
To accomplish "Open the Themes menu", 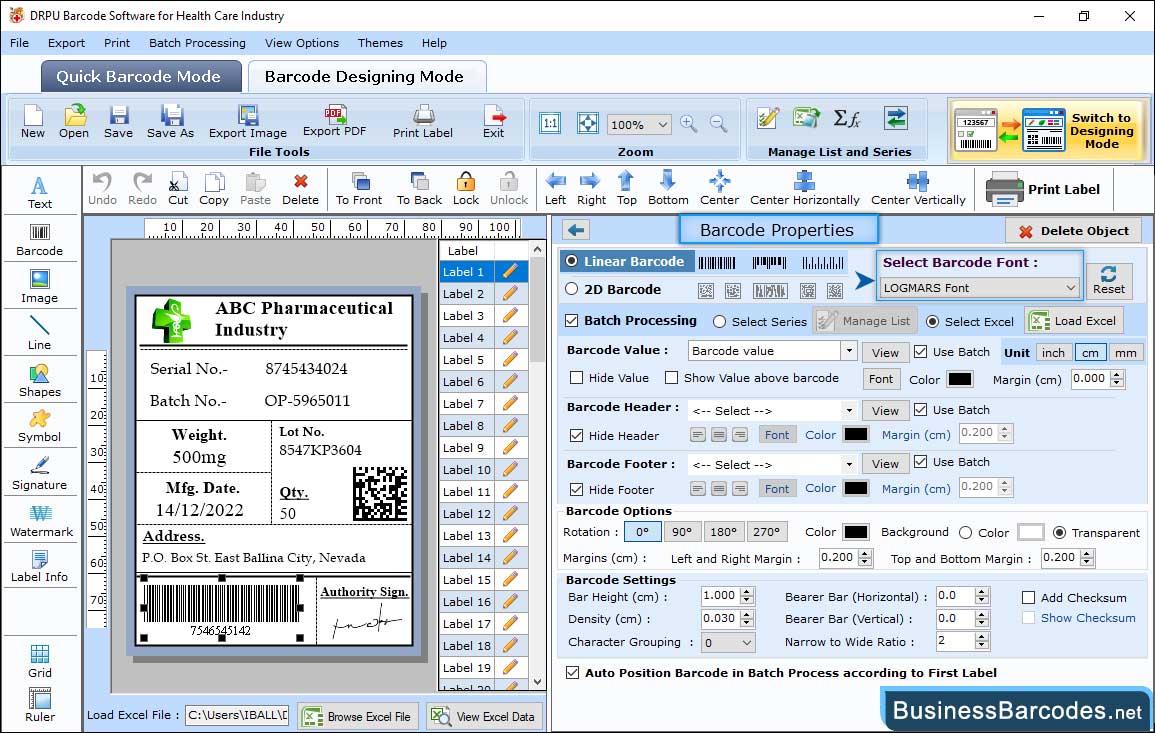I will click(380, 43).
